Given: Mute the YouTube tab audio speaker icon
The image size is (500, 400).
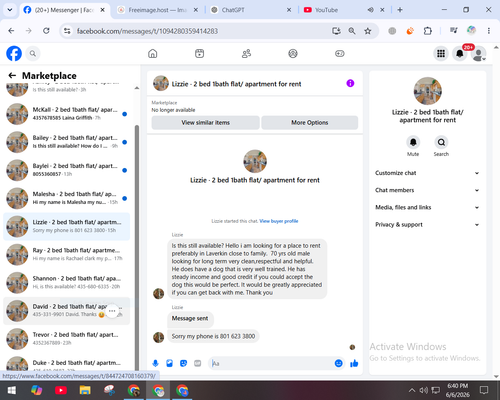Looking at the screenshot, I should [370, 10].
